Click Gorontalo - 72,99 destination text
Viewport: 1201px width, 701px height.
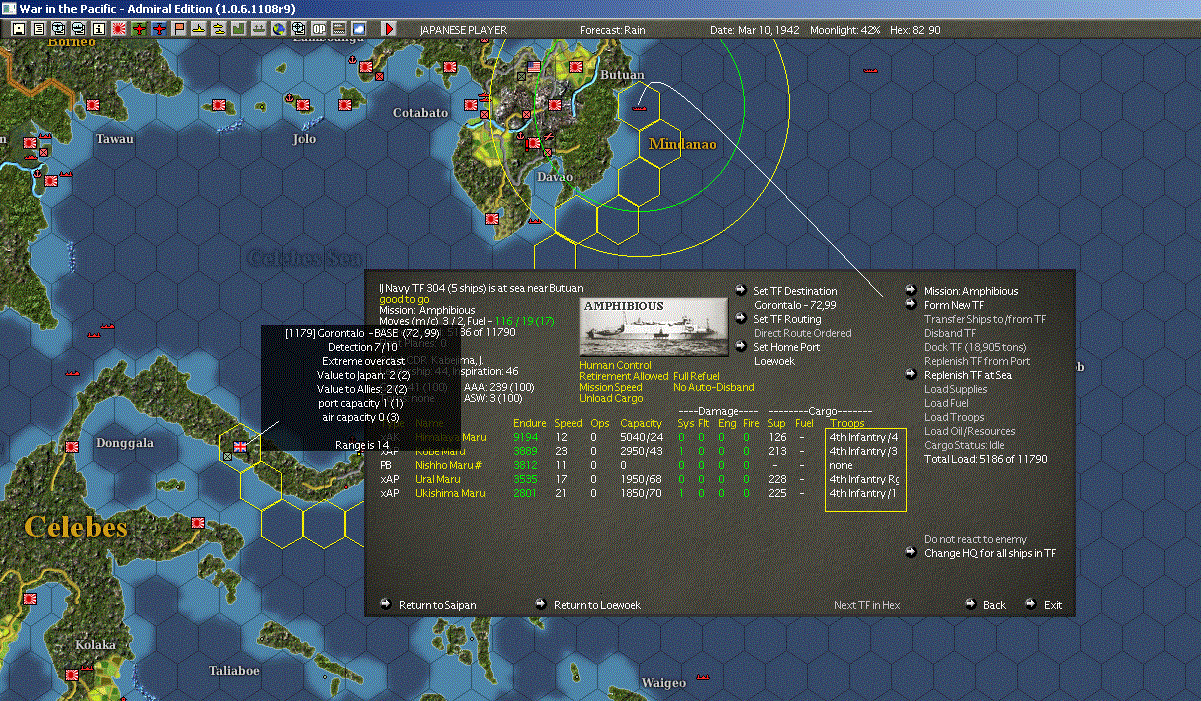795,305
